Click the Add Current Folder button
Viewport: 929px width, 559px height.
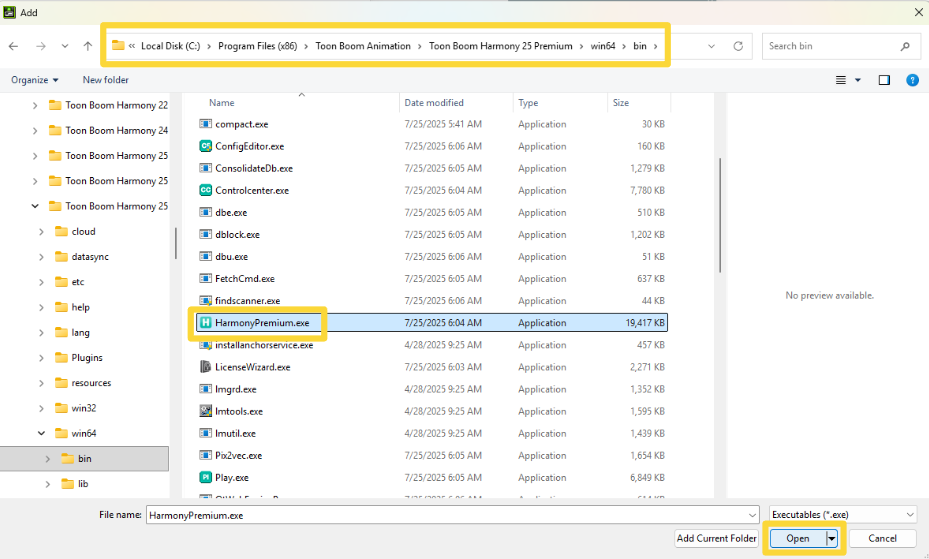point(716,538)
